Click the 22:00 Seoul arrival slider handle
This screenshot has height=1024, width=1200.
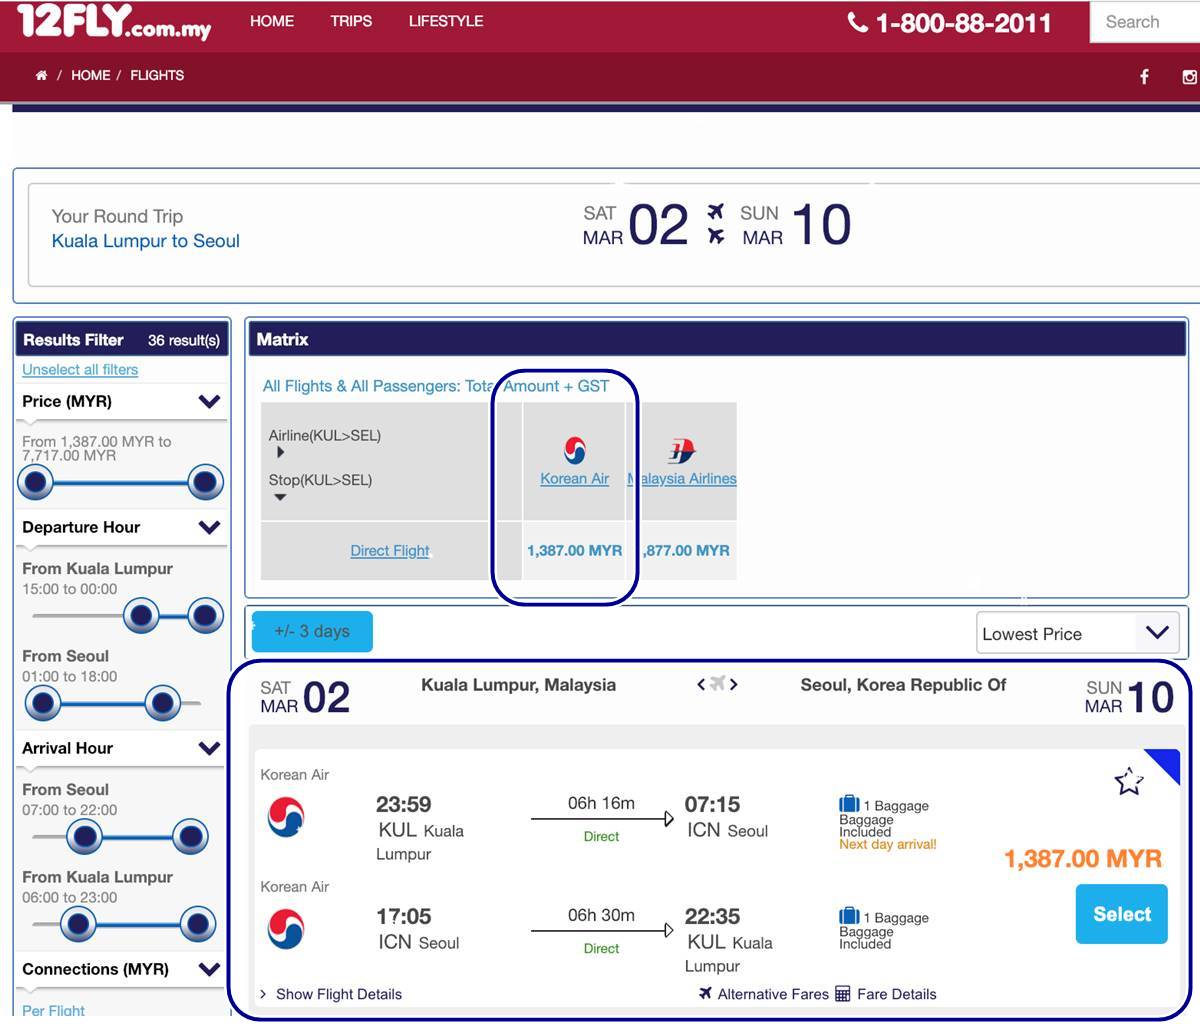(189, 836)
